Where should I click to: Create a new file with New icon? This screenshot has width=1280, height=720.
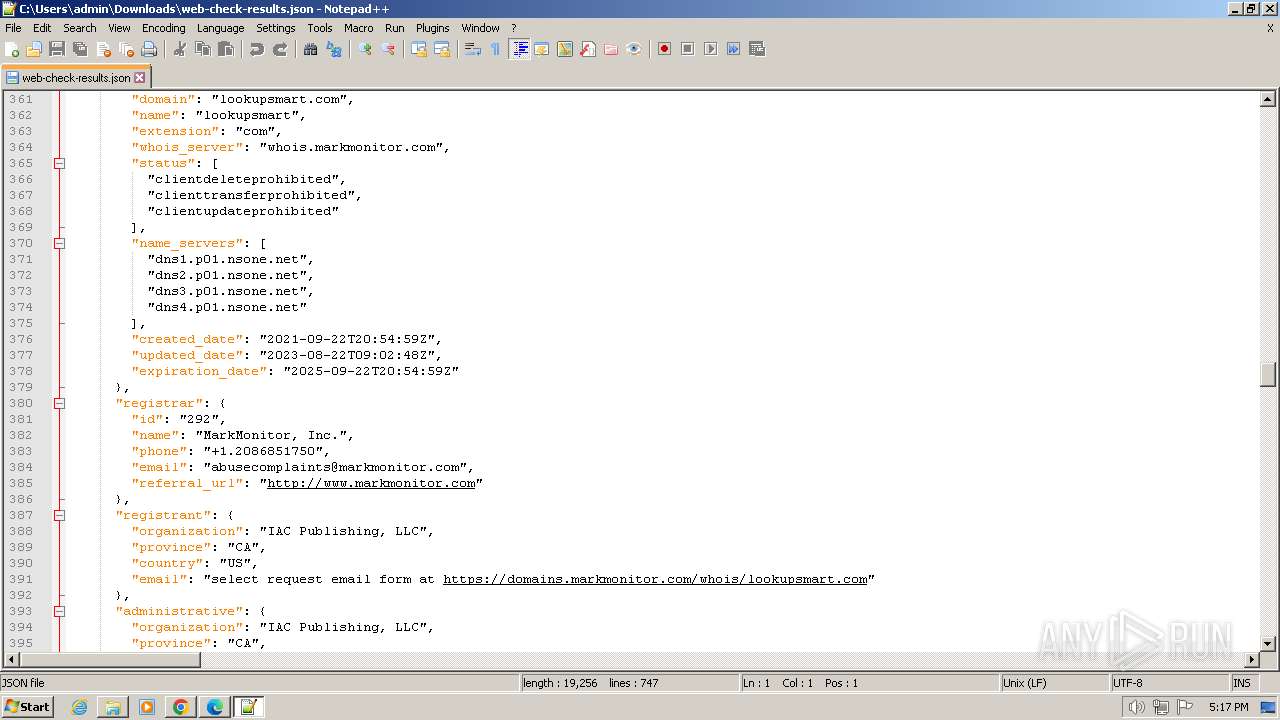(13, 49)
